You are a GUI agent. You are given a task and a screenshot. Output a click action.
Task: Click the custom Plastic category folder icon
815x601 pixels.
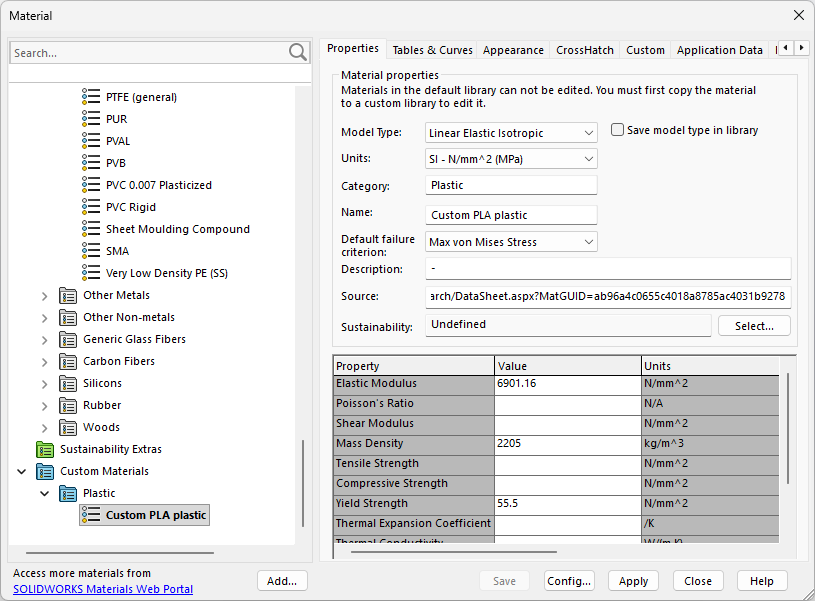(x=68, y=493)
